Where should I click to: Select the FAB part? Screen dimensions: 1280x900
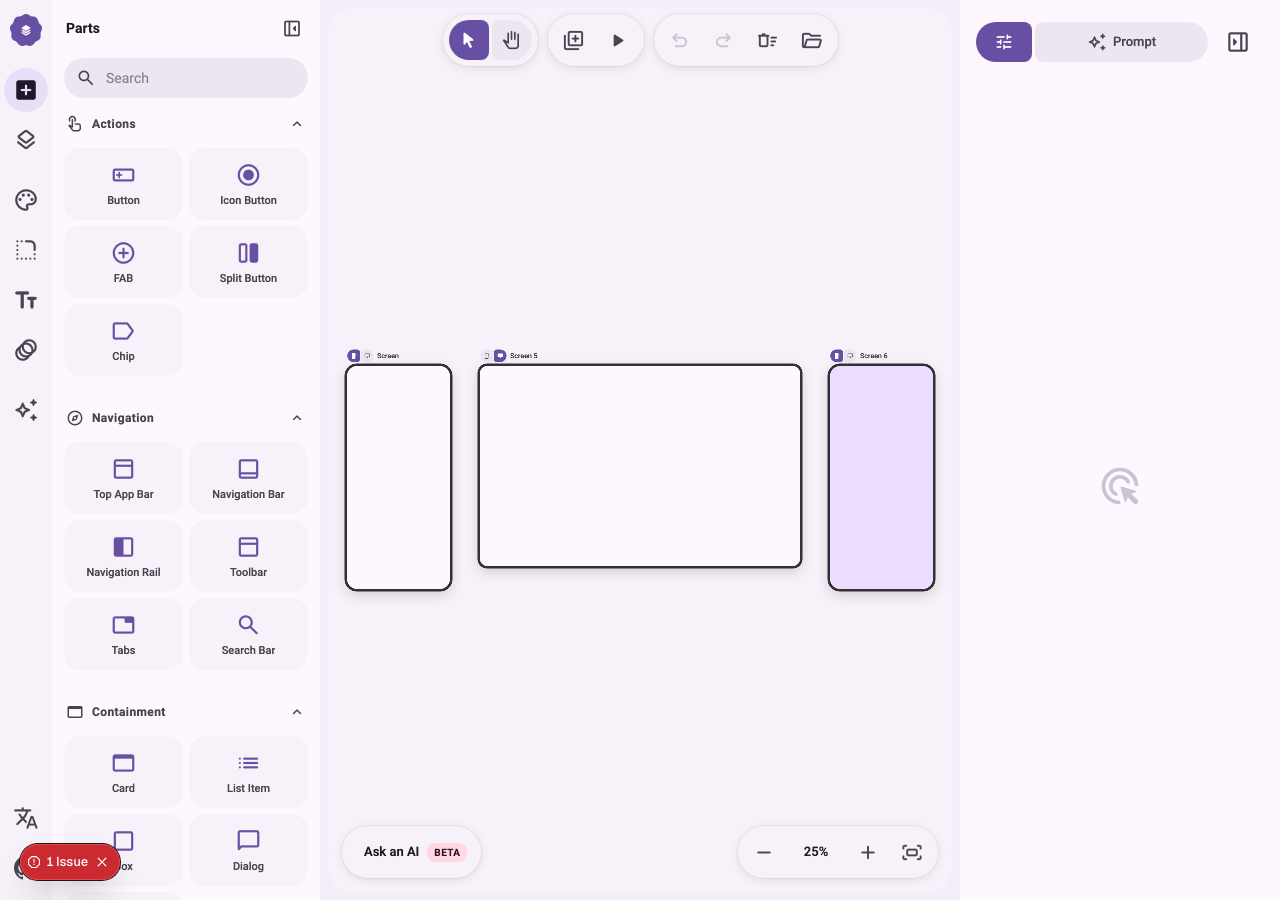(x=123, y=262)
